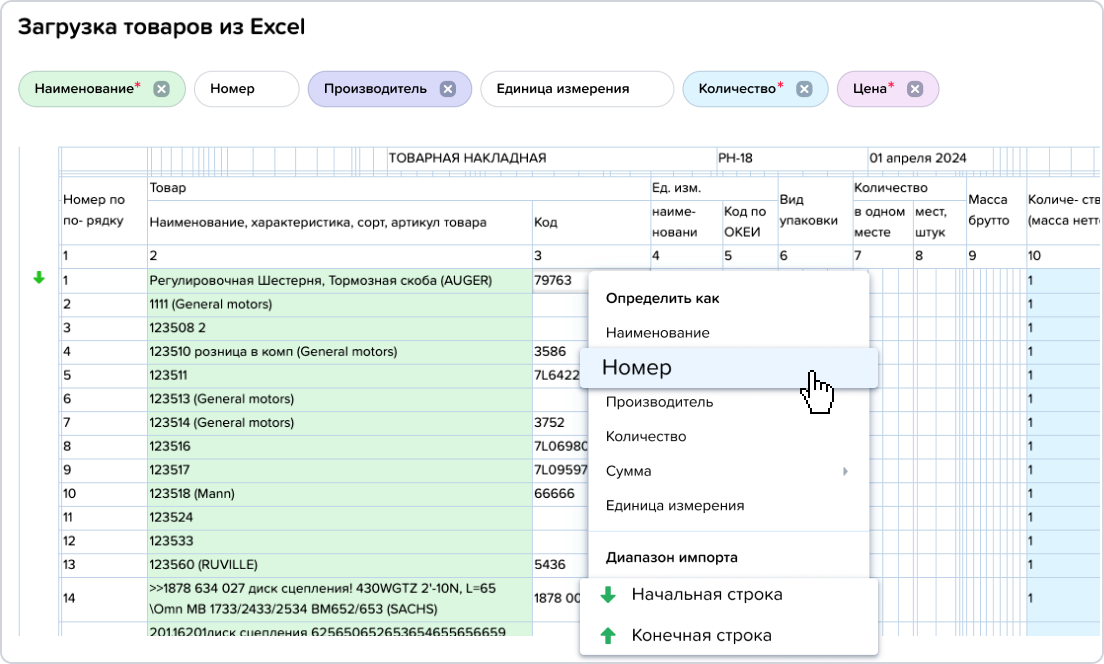
Task: Click cell 'Регулировочная Шестерня, Тормозная скоба (AUGER)'
Action: pos(339,280)
